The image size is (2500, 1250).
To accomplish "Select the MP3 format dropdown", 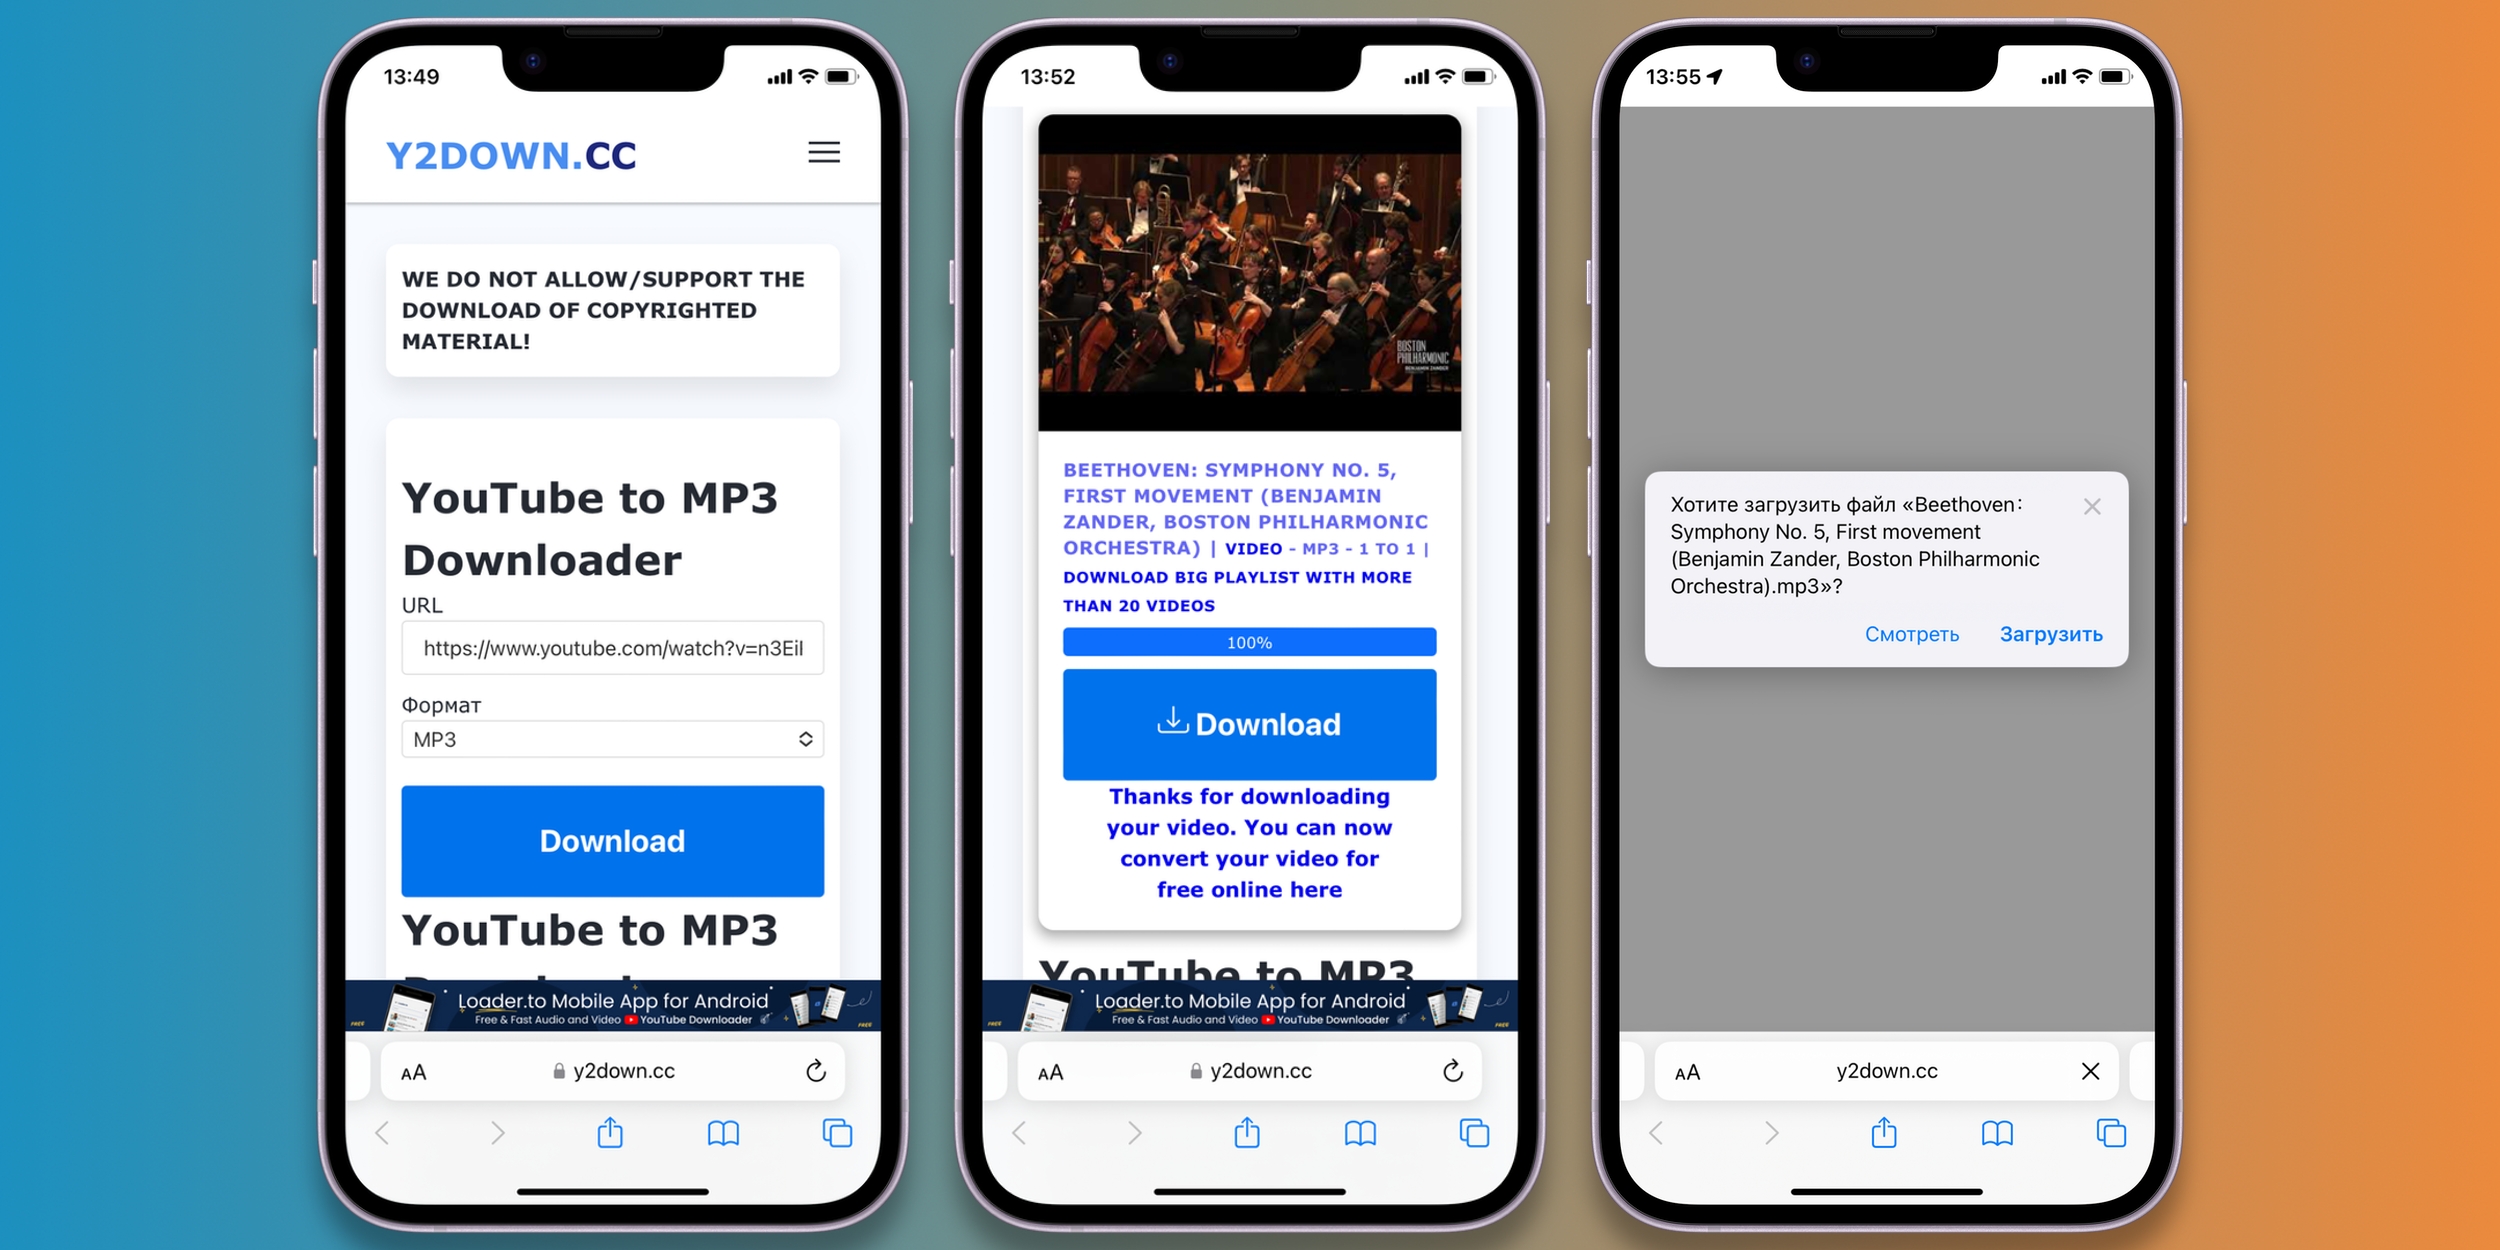I will pyautogui.click(x=611, y=738).
